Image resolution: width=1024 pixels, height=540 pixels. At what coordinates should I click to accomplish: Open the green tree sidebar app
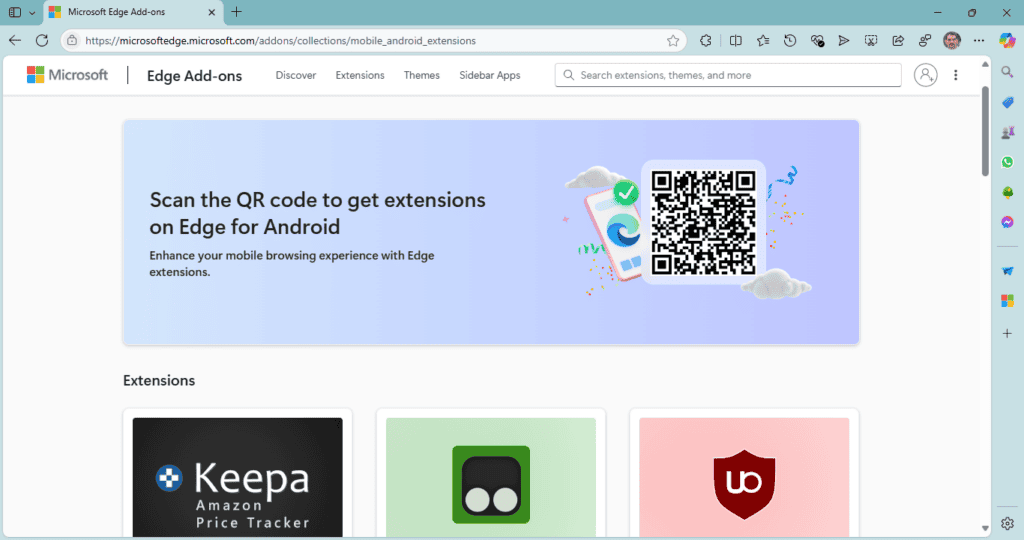(x=1007, y=192)
